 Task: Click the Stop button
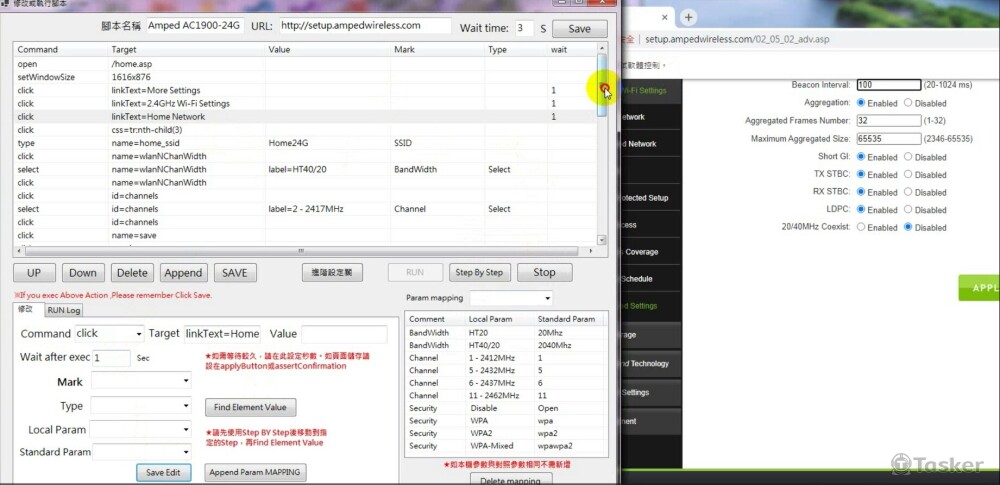[x=544, y=272]
